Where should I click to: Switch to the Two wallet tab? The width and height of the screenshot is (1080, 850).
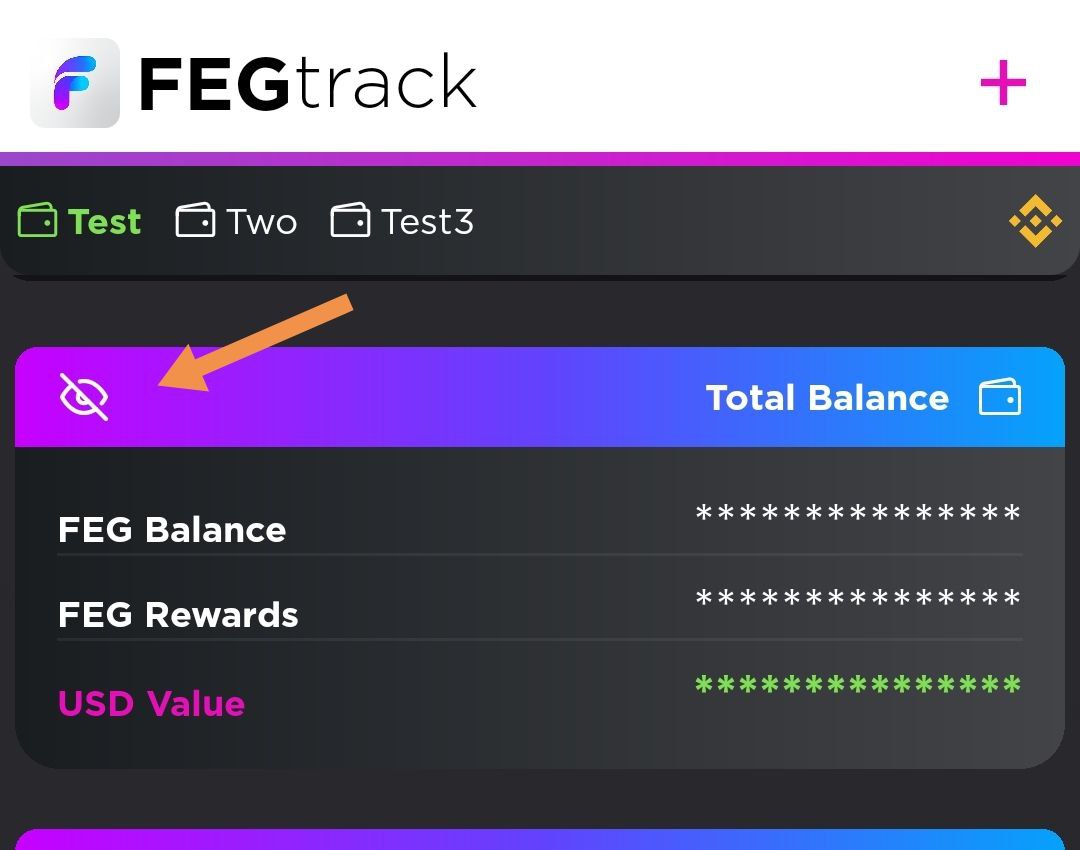tap(261, 221)
